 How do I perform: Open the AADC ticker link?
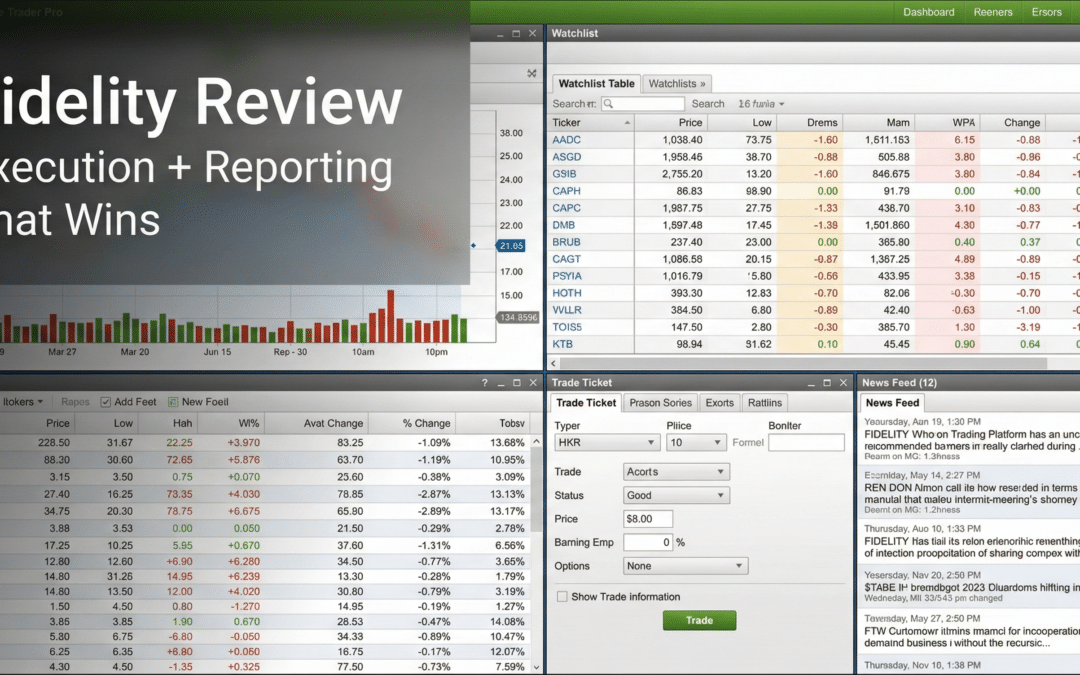tap(566, 140)
